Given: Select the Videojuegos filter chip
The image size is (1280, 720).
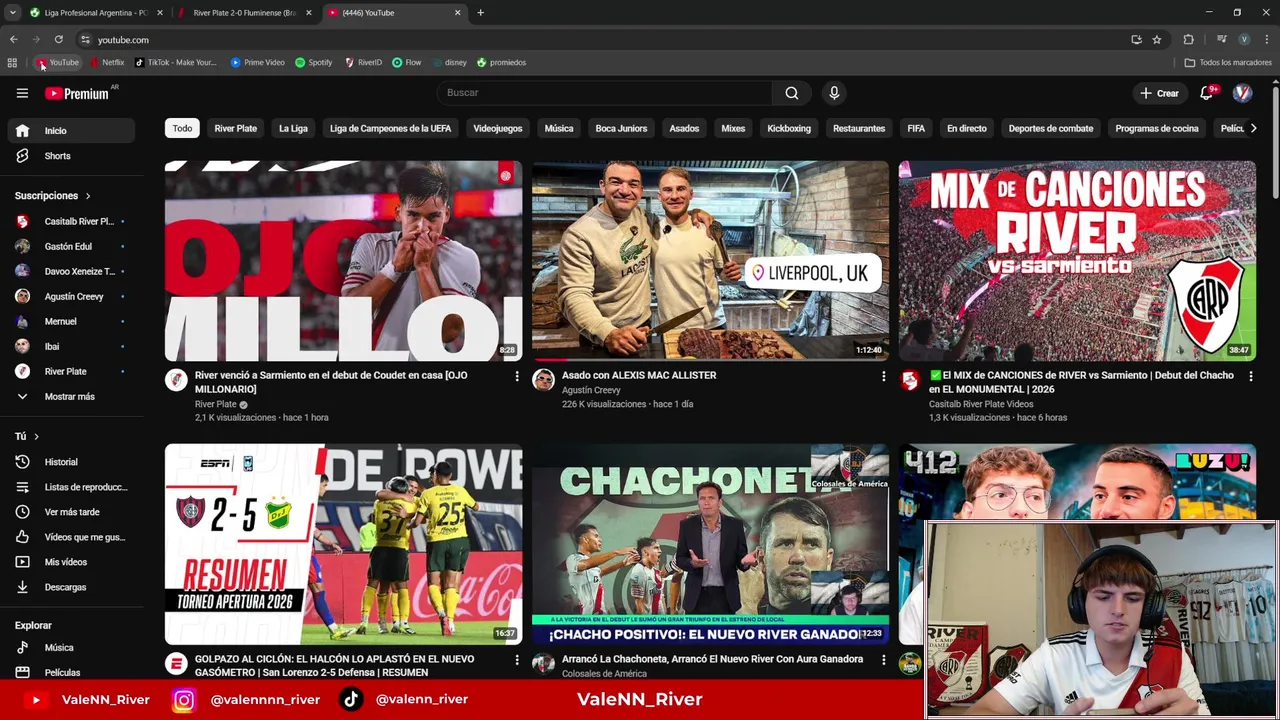Looking at the screenshot, I should pos(498,128).
